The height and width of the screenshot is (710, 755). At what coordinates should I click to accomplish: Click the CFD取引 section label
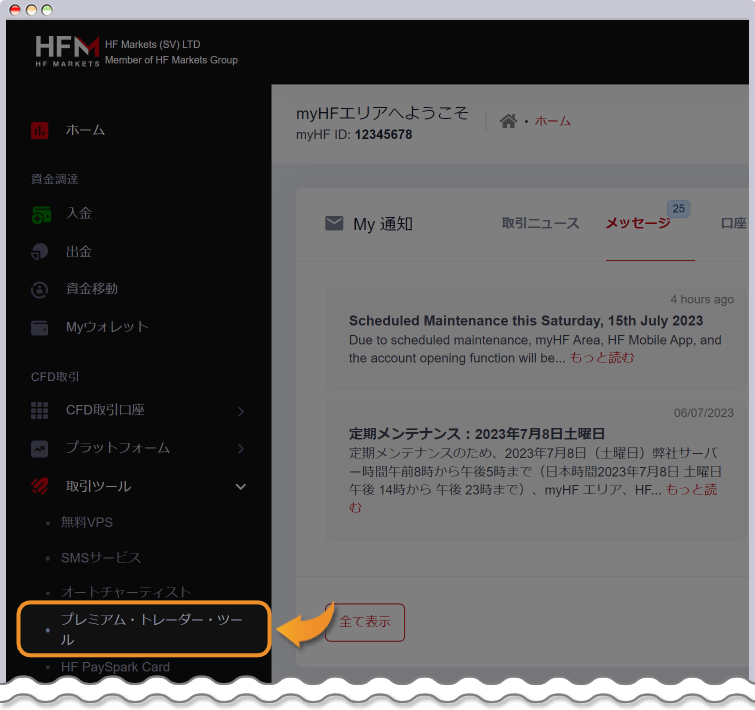[x=55, y=377]
